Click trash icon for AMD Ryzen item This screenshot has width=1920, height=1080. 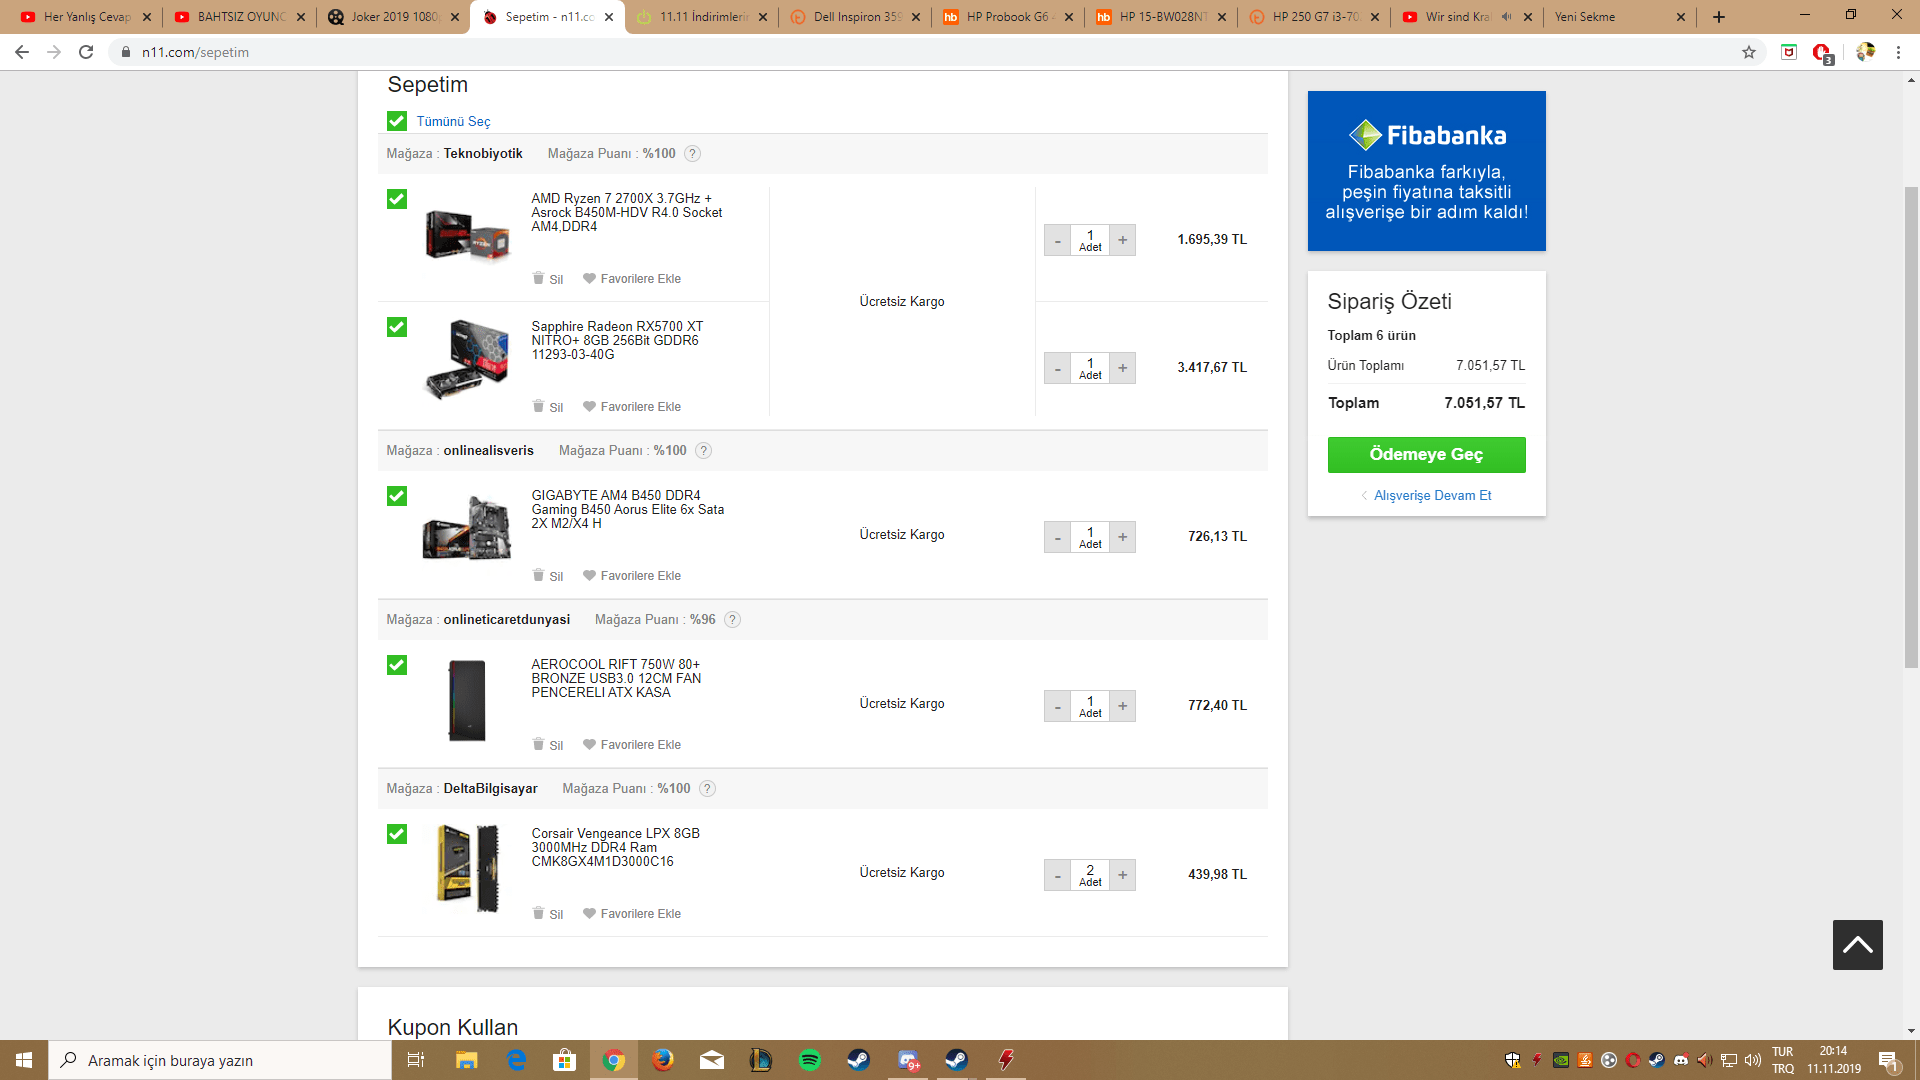[x=539, y=279]
